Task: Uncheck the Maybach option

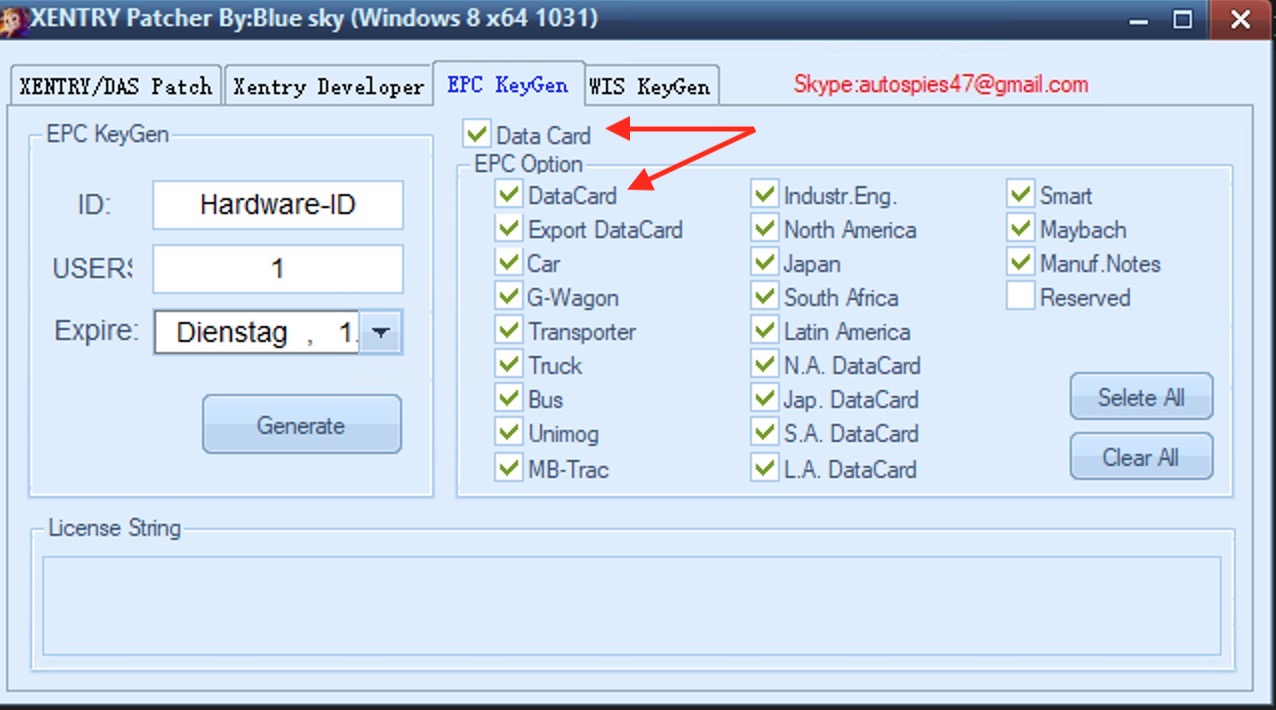Action: 1021,229
